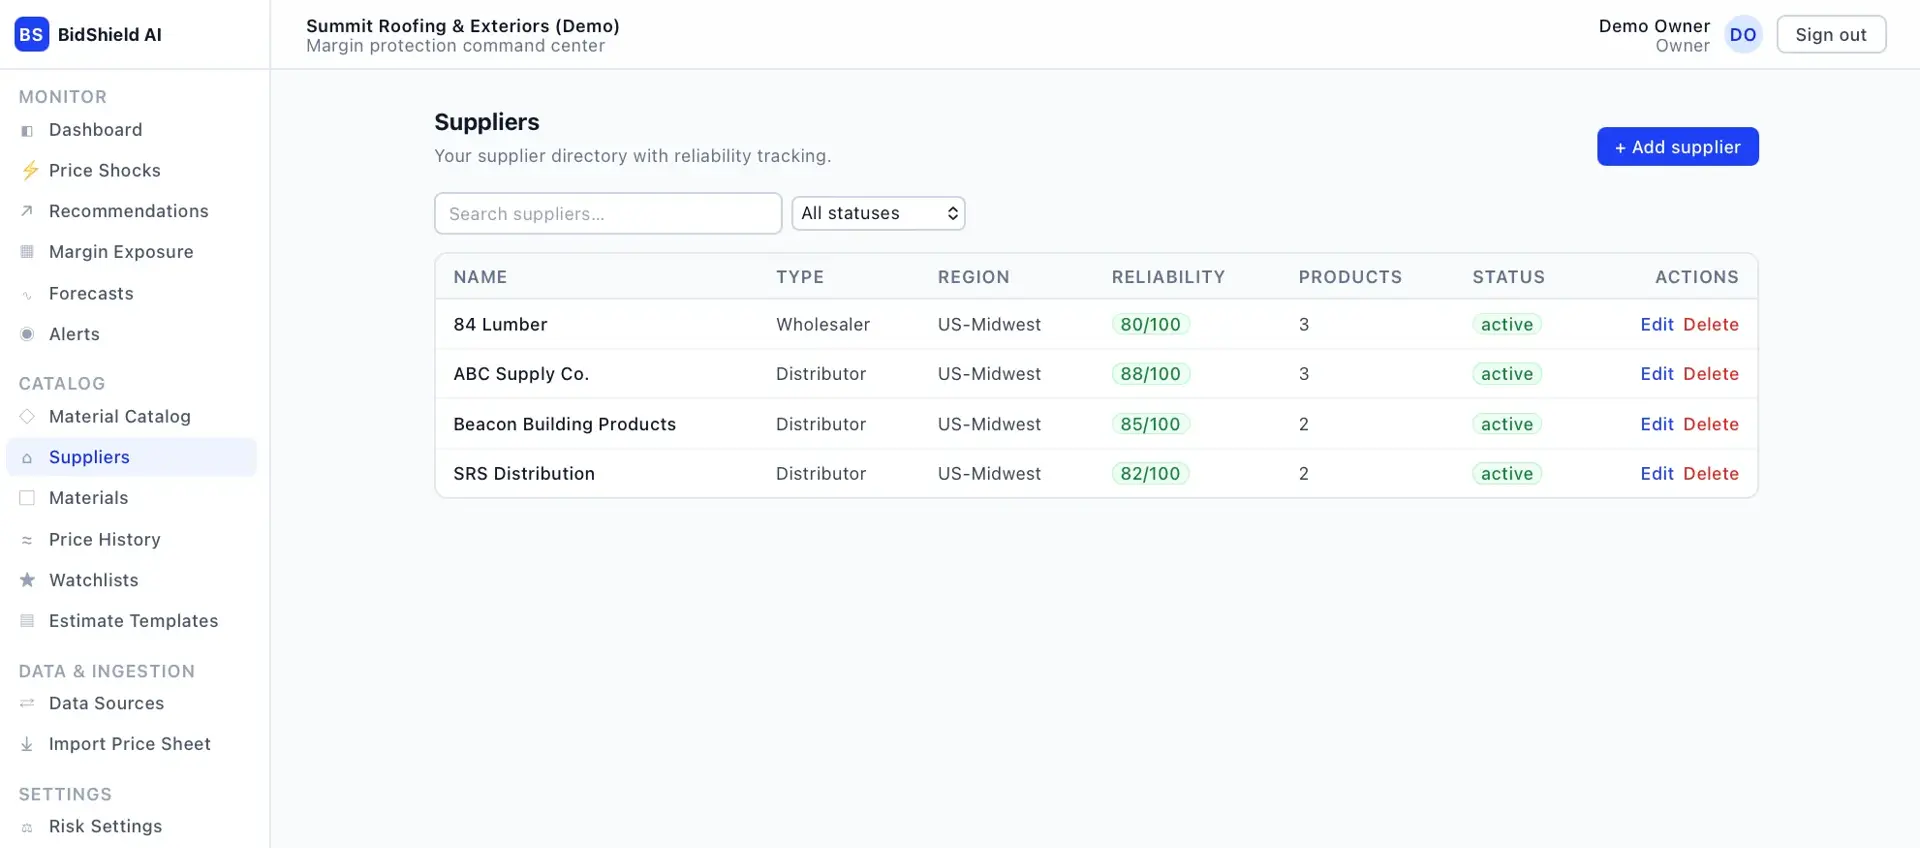1920x848 pixels.
Task: Click the Suppliers house icon
Action: [x=27, y=457]
